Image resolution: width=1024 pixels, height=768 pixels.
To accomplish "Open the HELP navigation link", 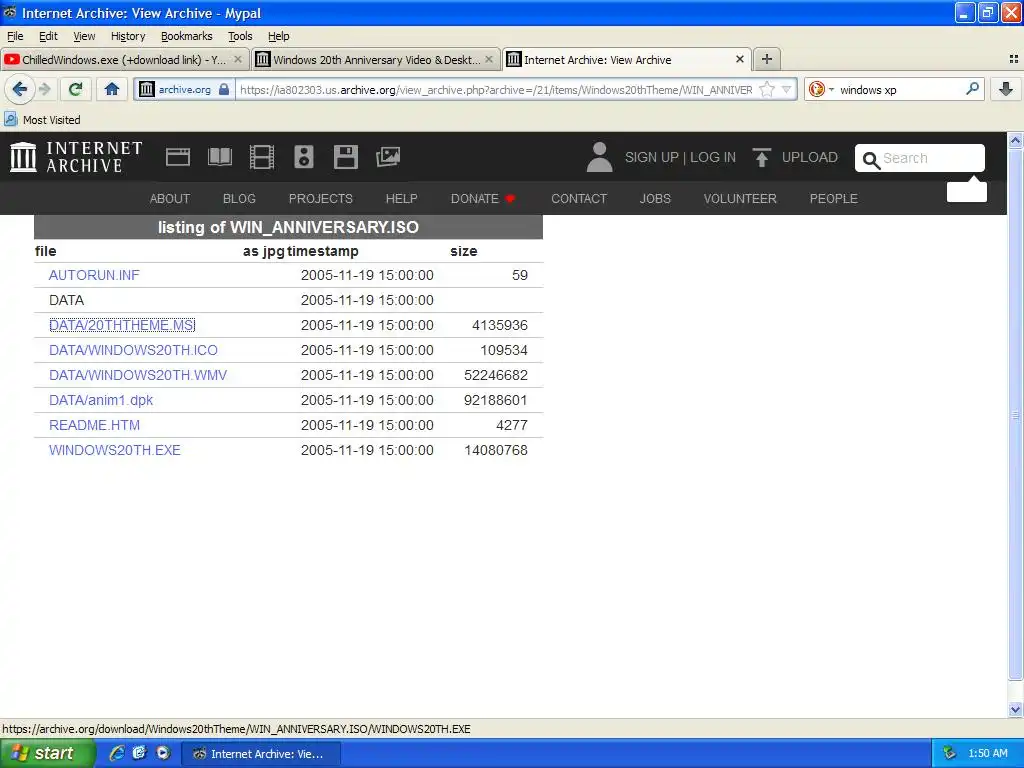I will (x=402, y=199).
